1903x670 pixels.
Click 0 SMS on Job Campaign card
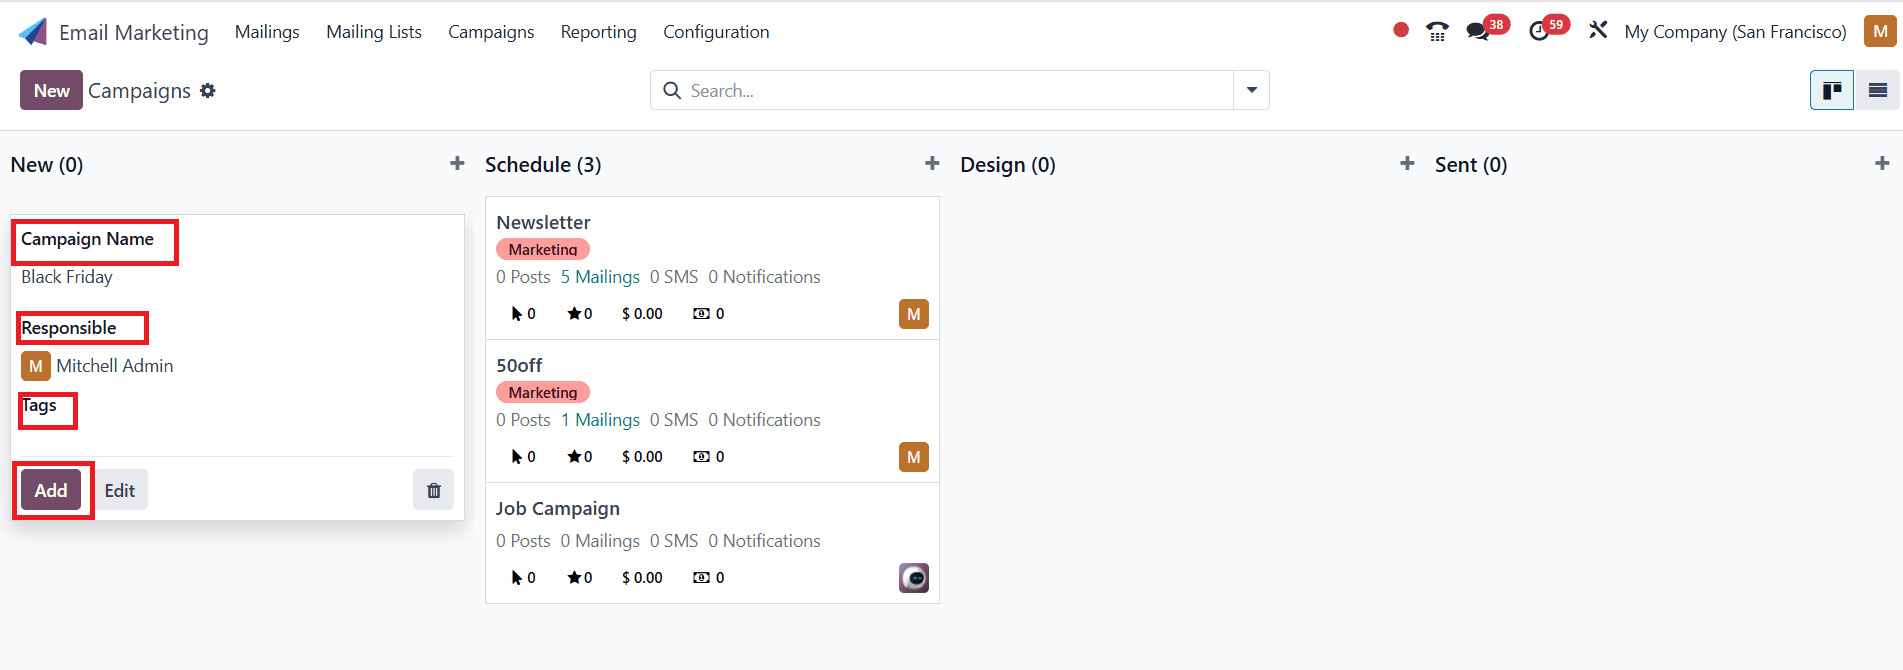674,541
